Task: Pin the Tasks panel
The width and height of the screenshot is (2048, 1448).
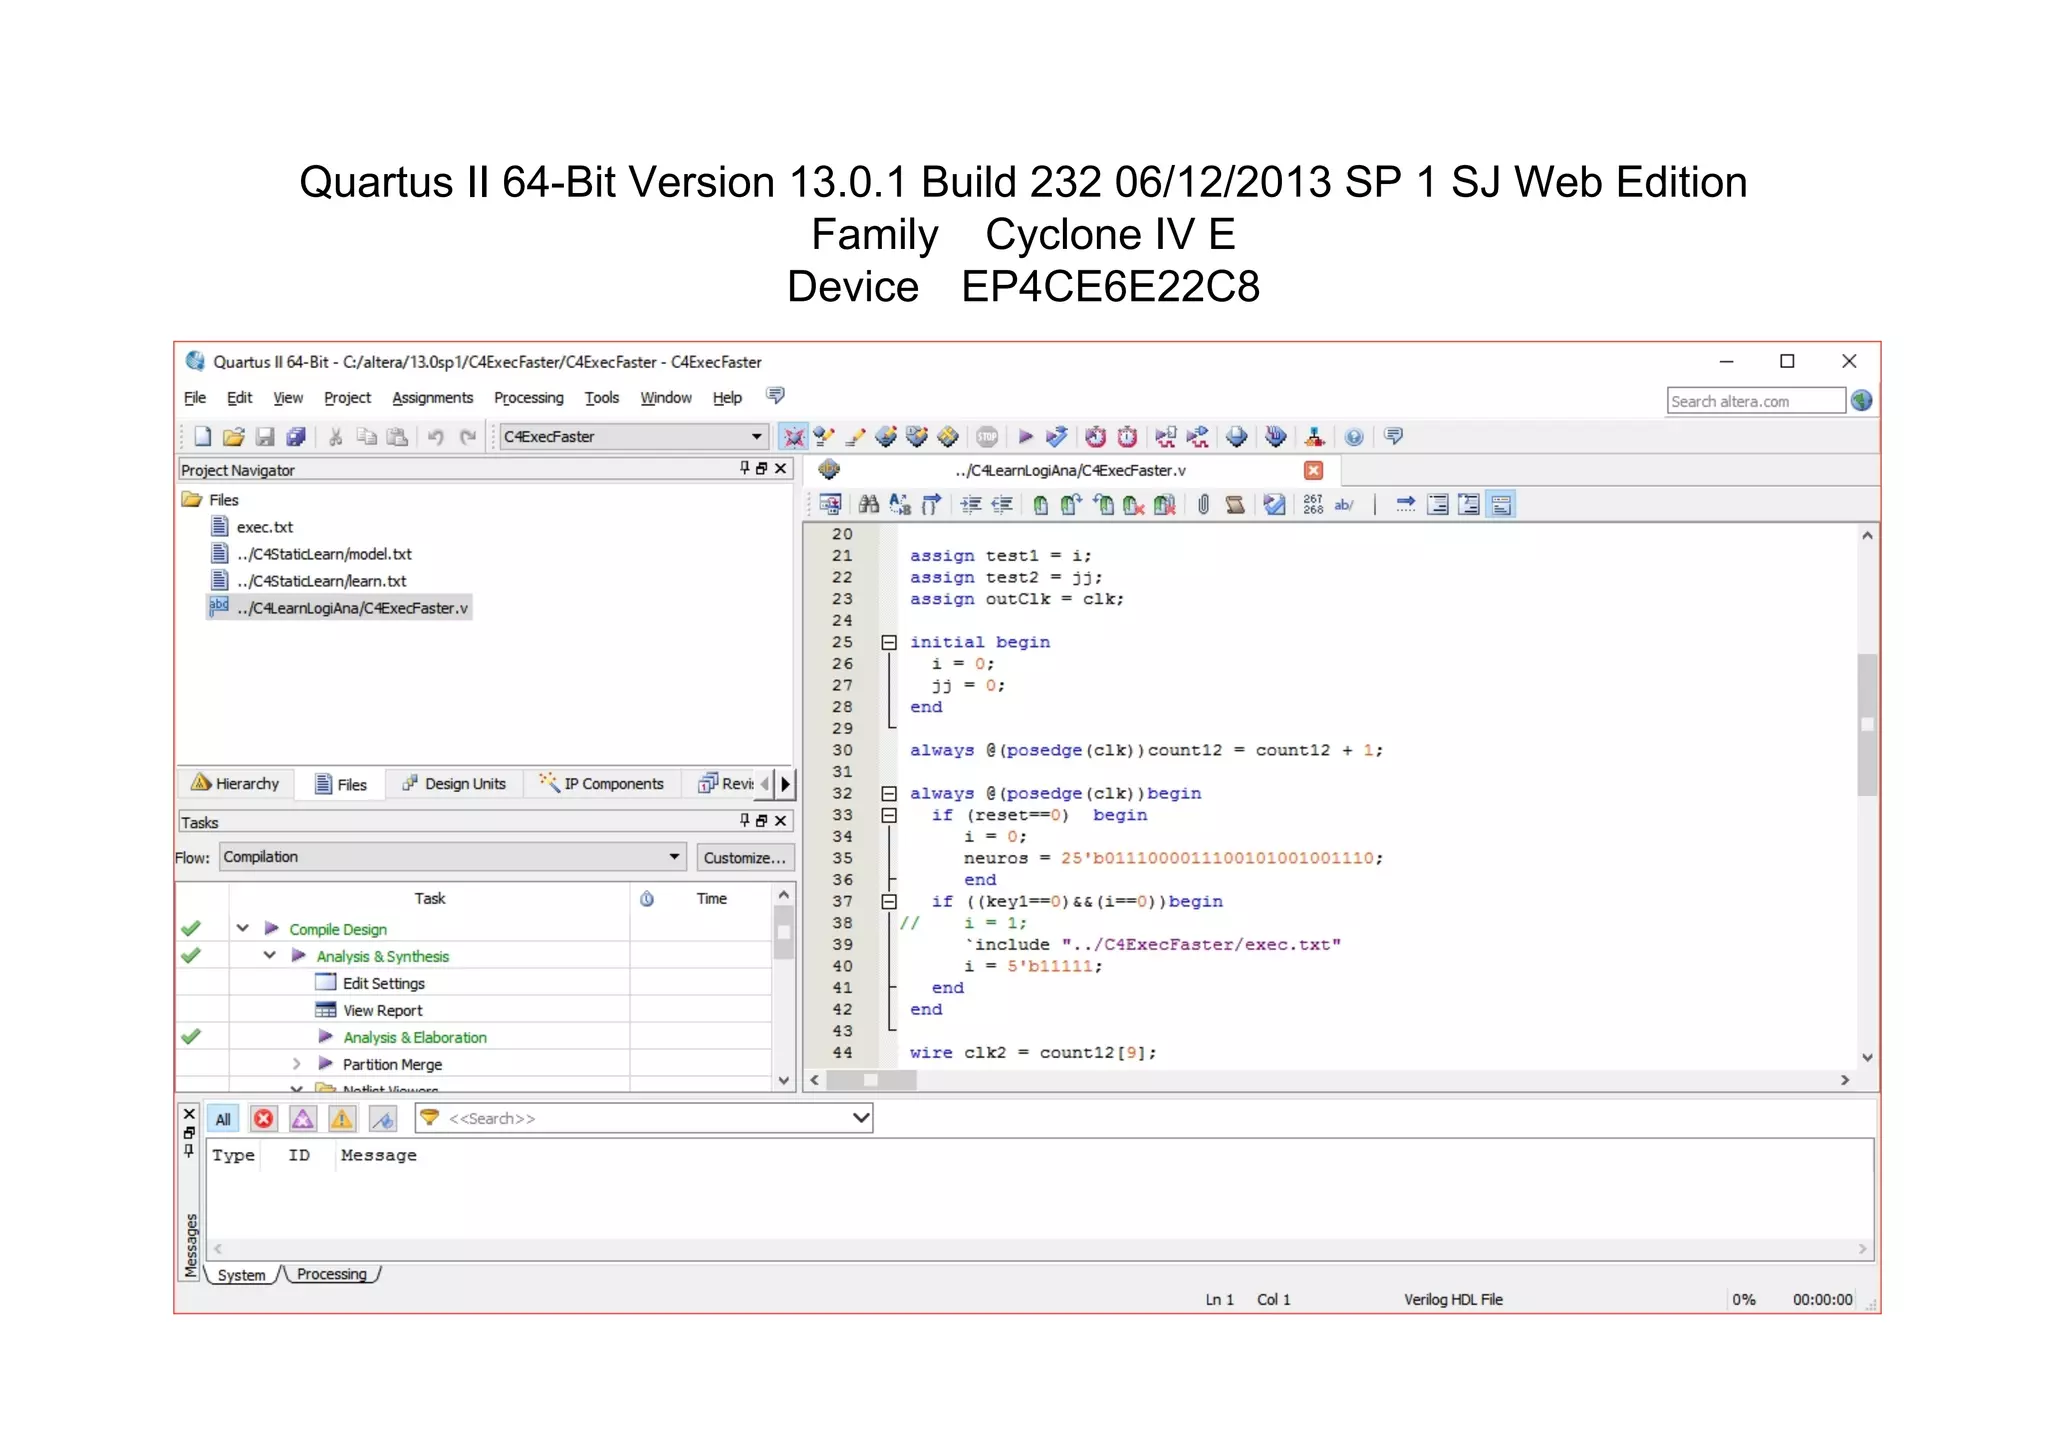Action: (x=744, y=820)
